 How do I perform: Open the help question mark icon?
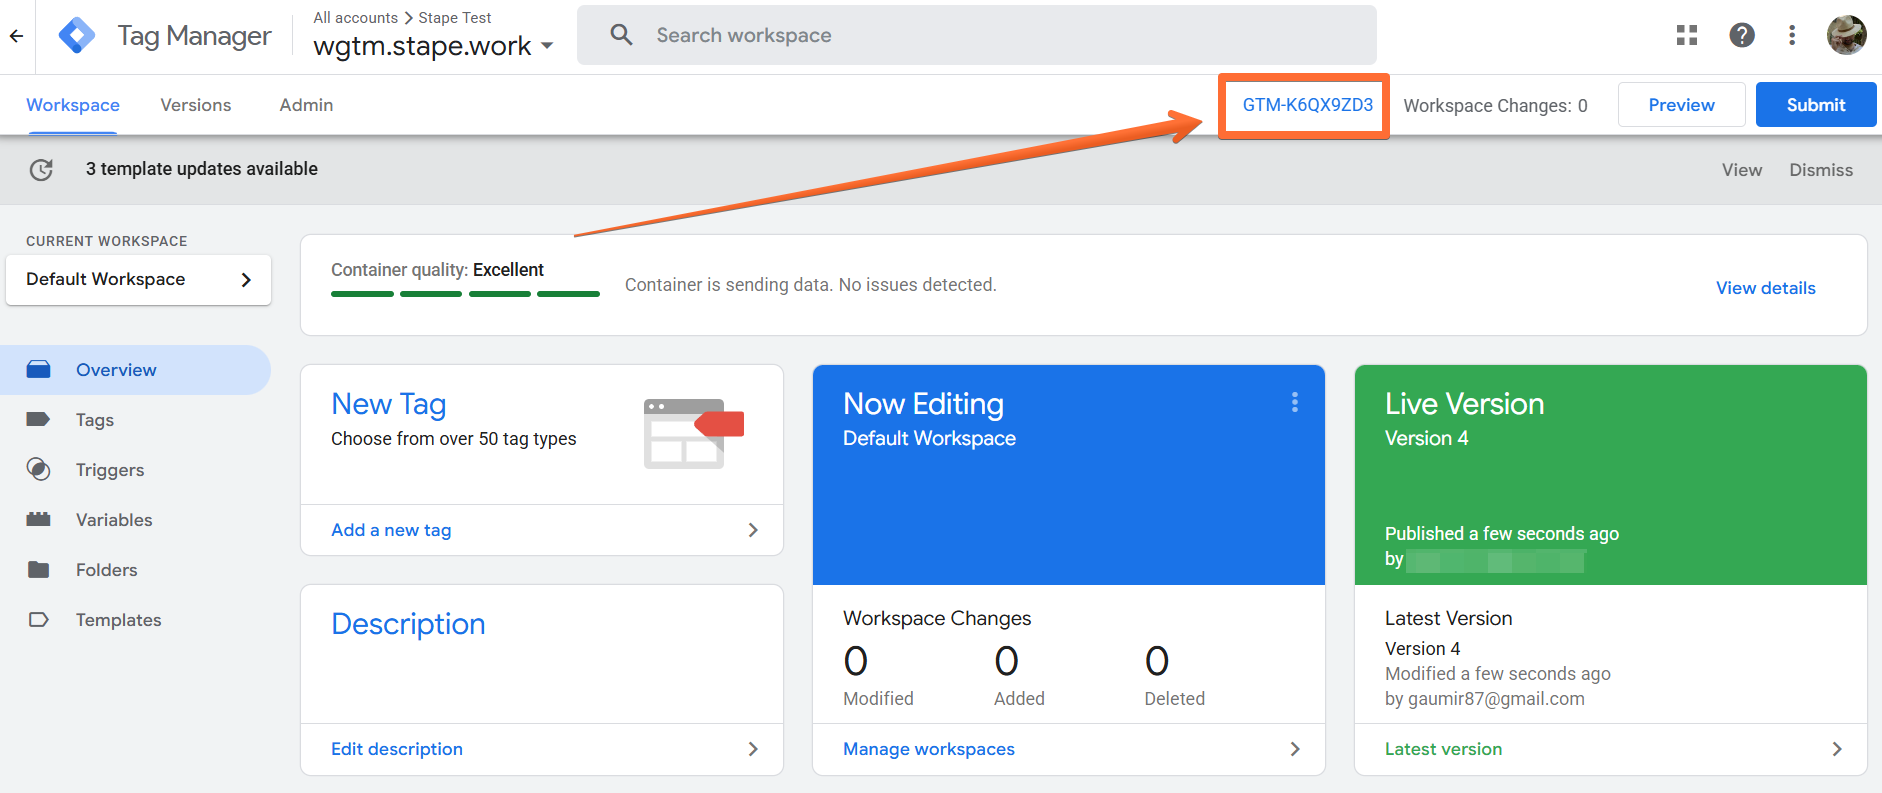[x=1742, y=35]
